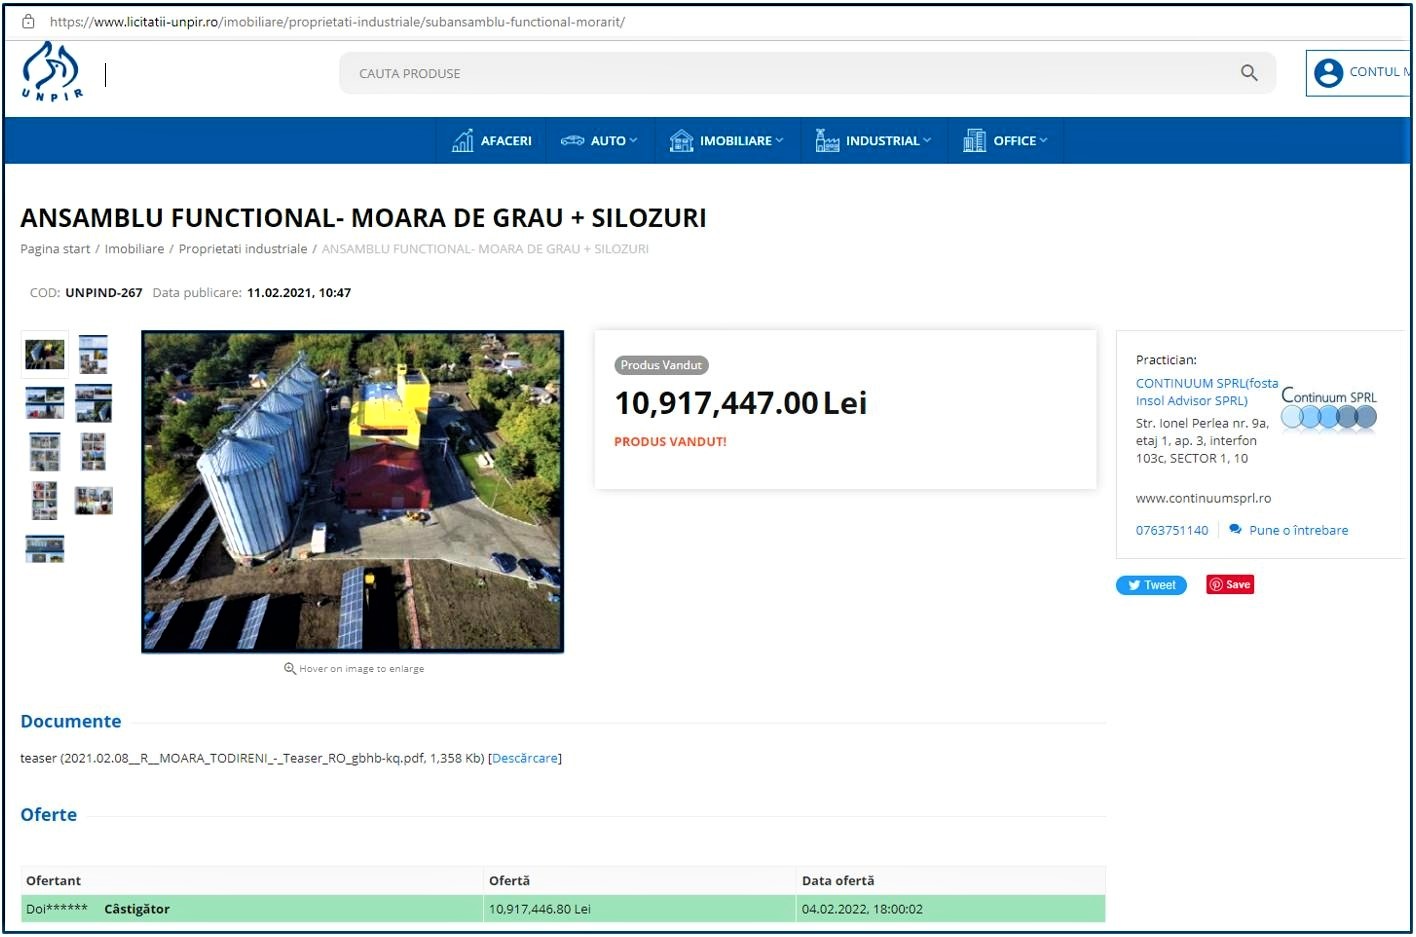This screenshot has width=1416, height=937.
Task: Click the Auto car icon
Action: [x=572, y=141]
